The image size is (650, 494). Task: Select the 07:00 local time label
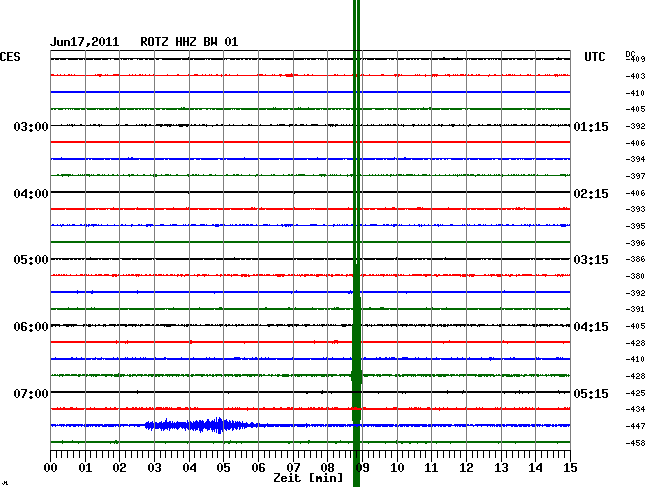coord(31,393)
